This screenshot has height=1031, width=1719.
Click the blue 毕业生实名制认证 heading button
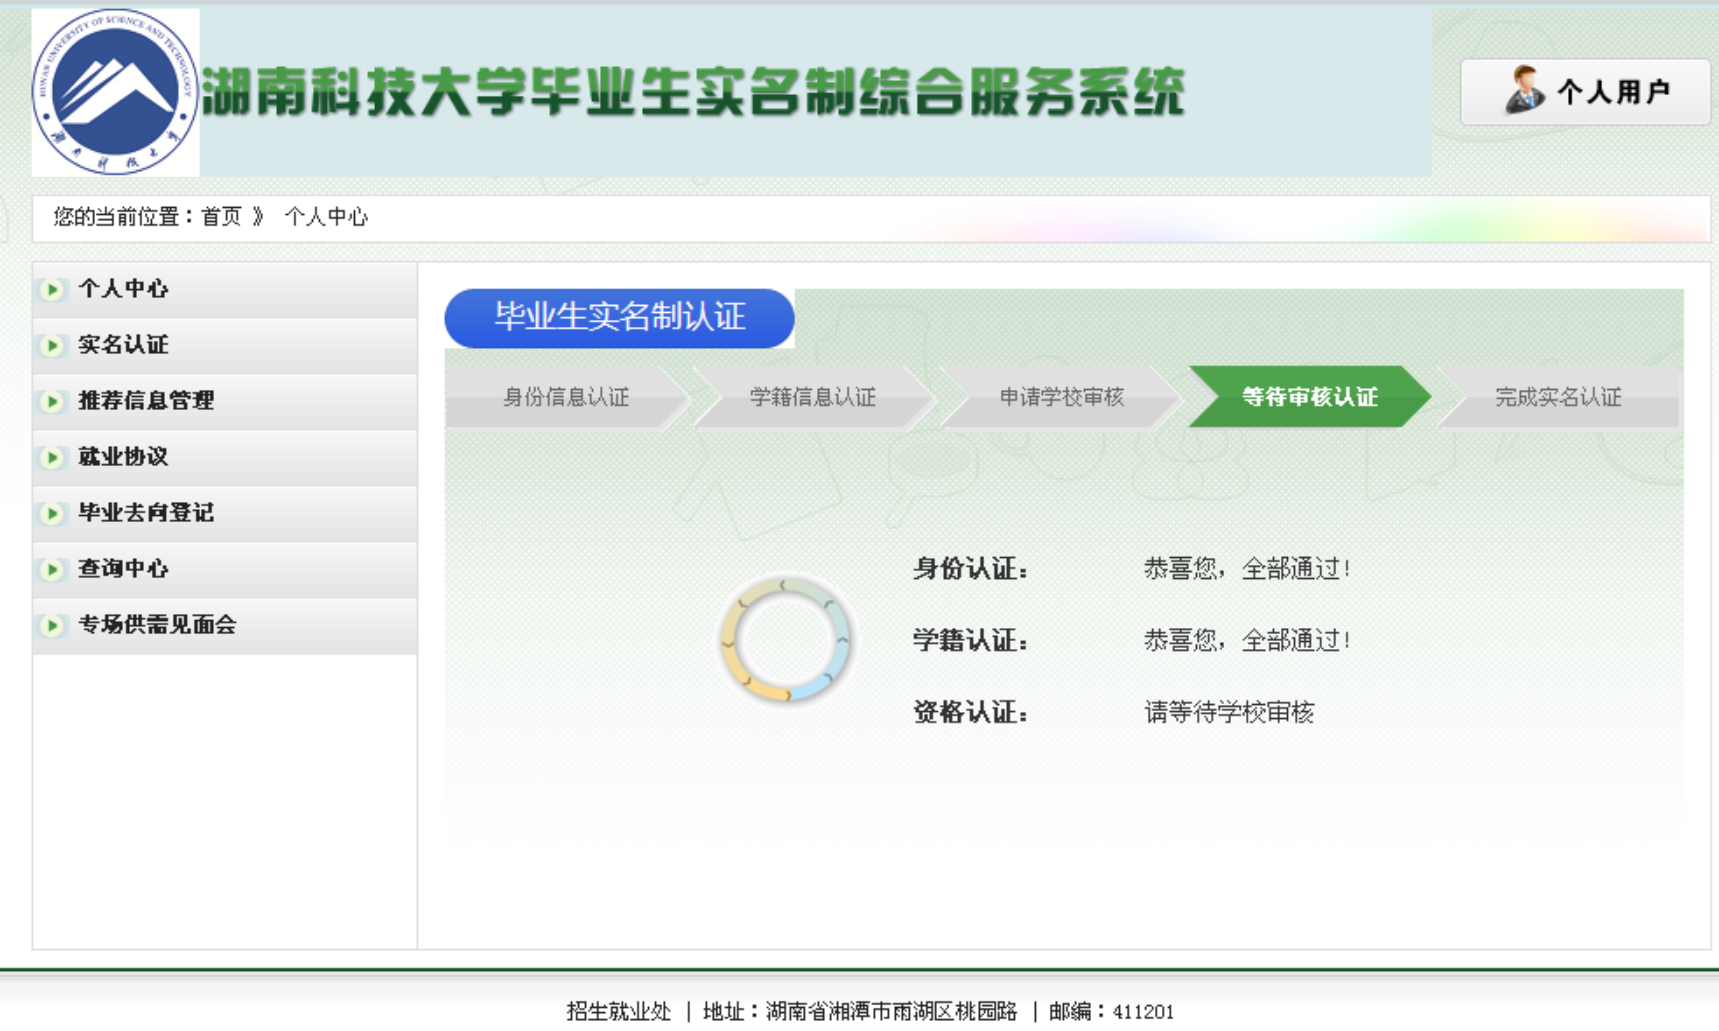pos(619,318)
